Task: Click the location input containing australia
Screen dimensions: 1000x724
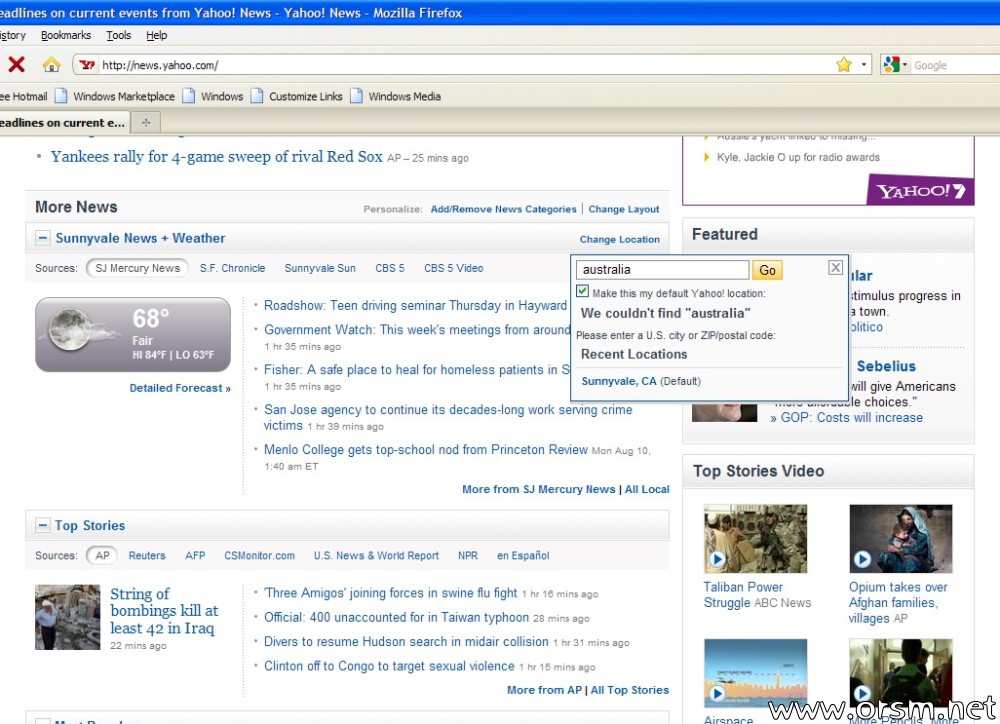Action: tap(662, 269)
